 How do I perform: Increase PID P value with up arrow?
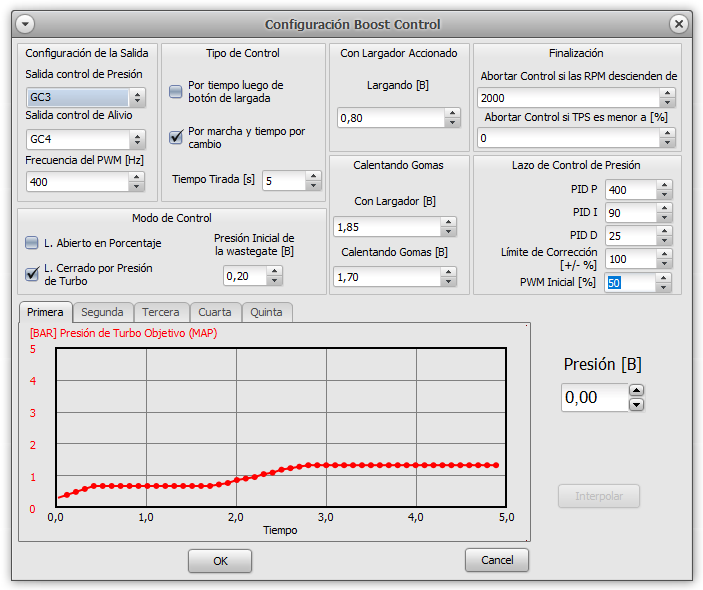coord(664,185)
